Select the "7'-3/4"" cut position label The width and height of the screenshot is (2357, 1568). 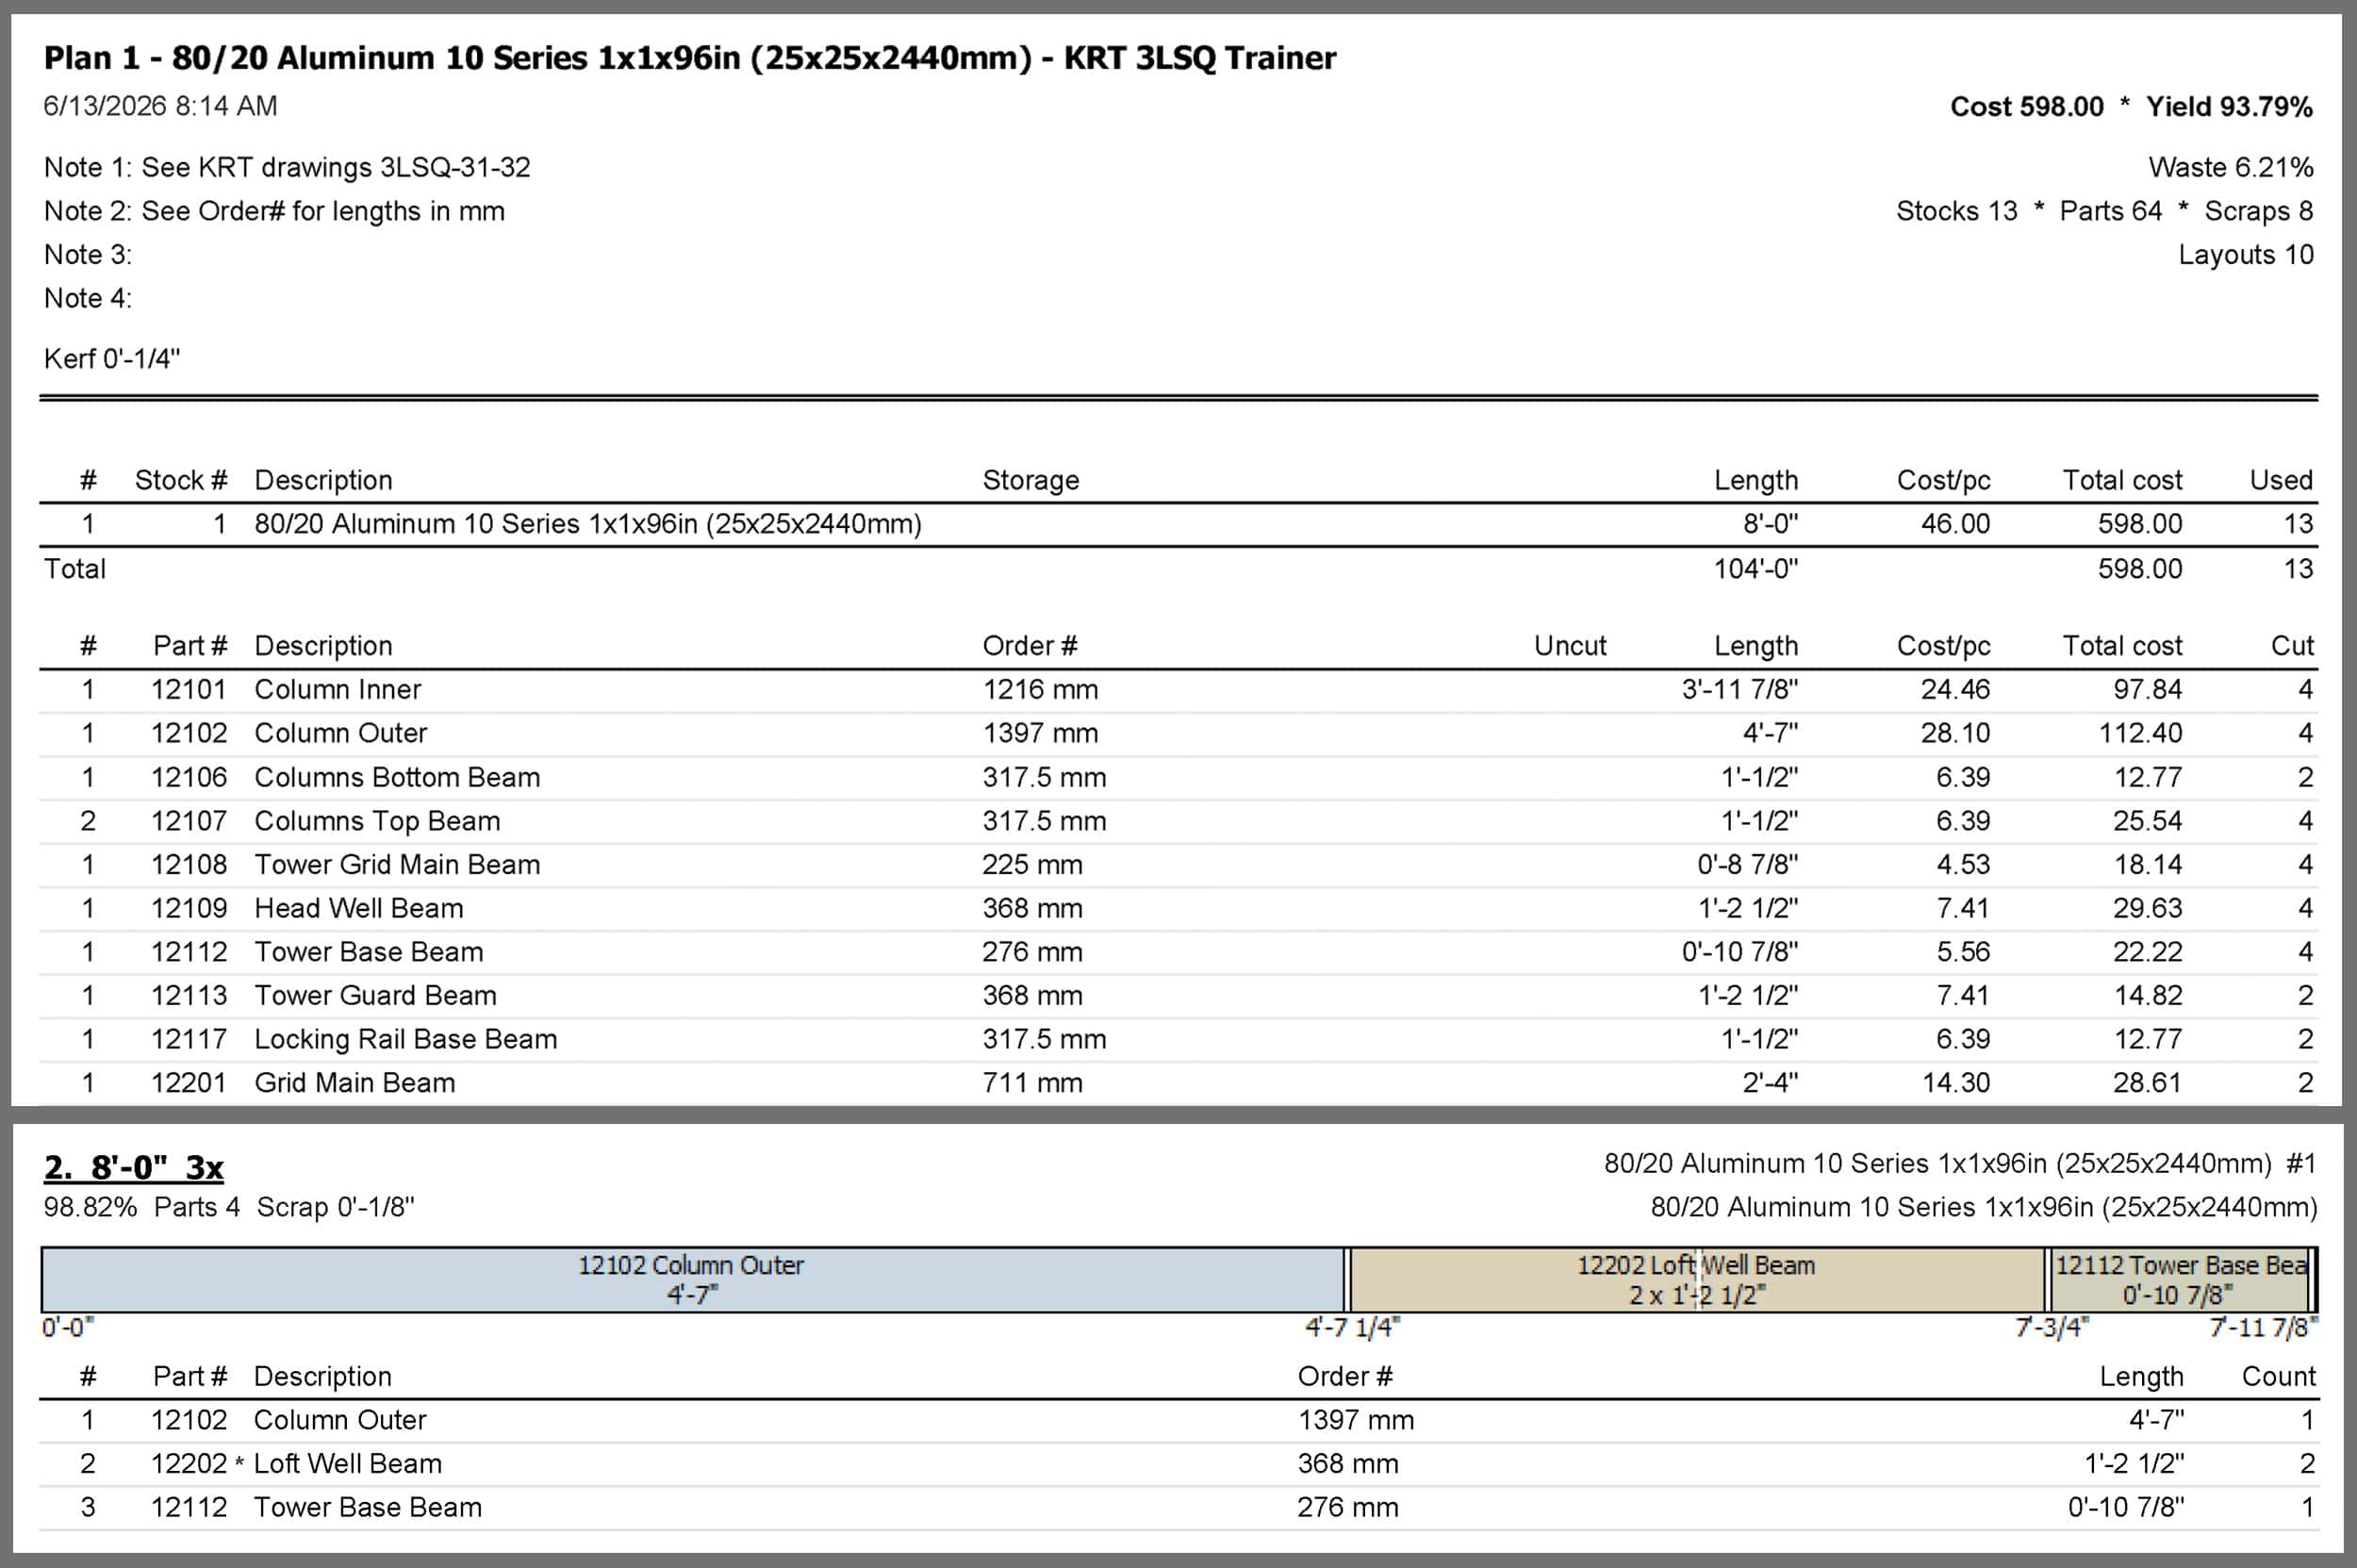2052,1328
